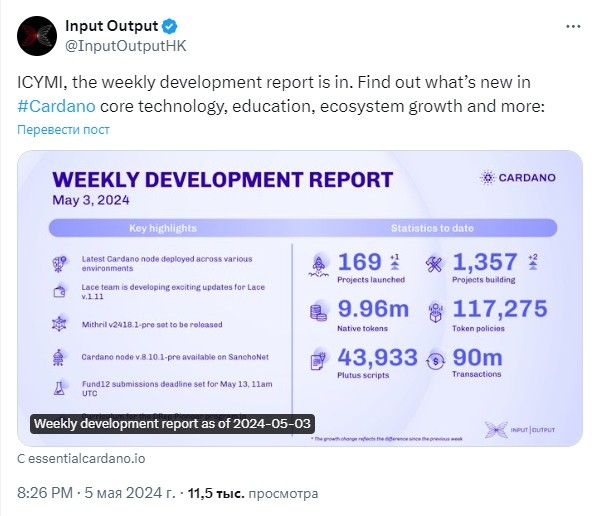Viewport: 596px width, 516px height.
Task: Open essentialcardano.io source link
Action: [87, 459]
